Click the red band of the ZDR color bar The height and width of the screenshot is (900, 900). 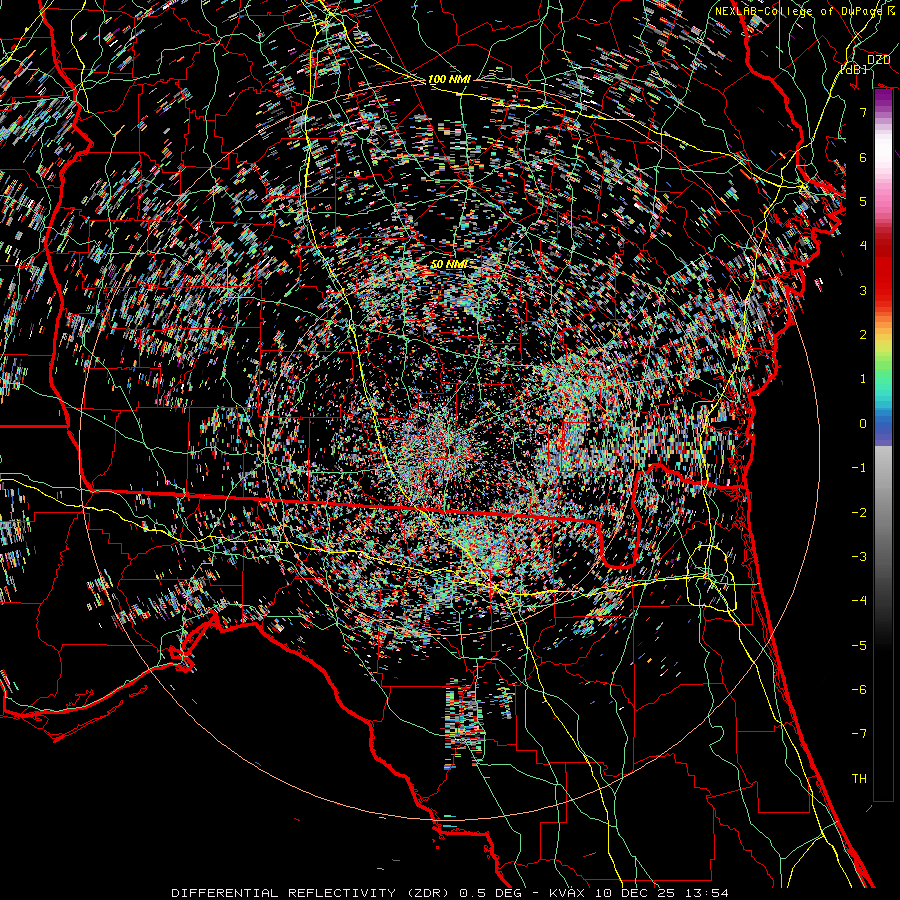pos(883,270)
